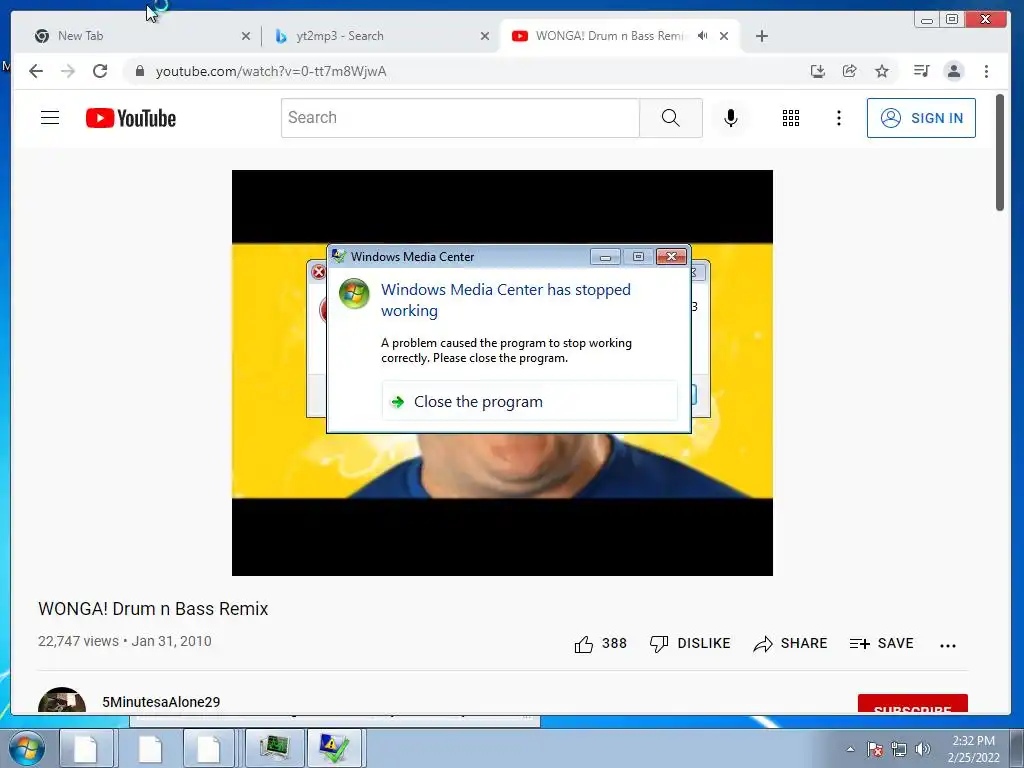Click the red error icon of the background dialog
Viewport: 1024px width, 768px height.
click(318, 272)
